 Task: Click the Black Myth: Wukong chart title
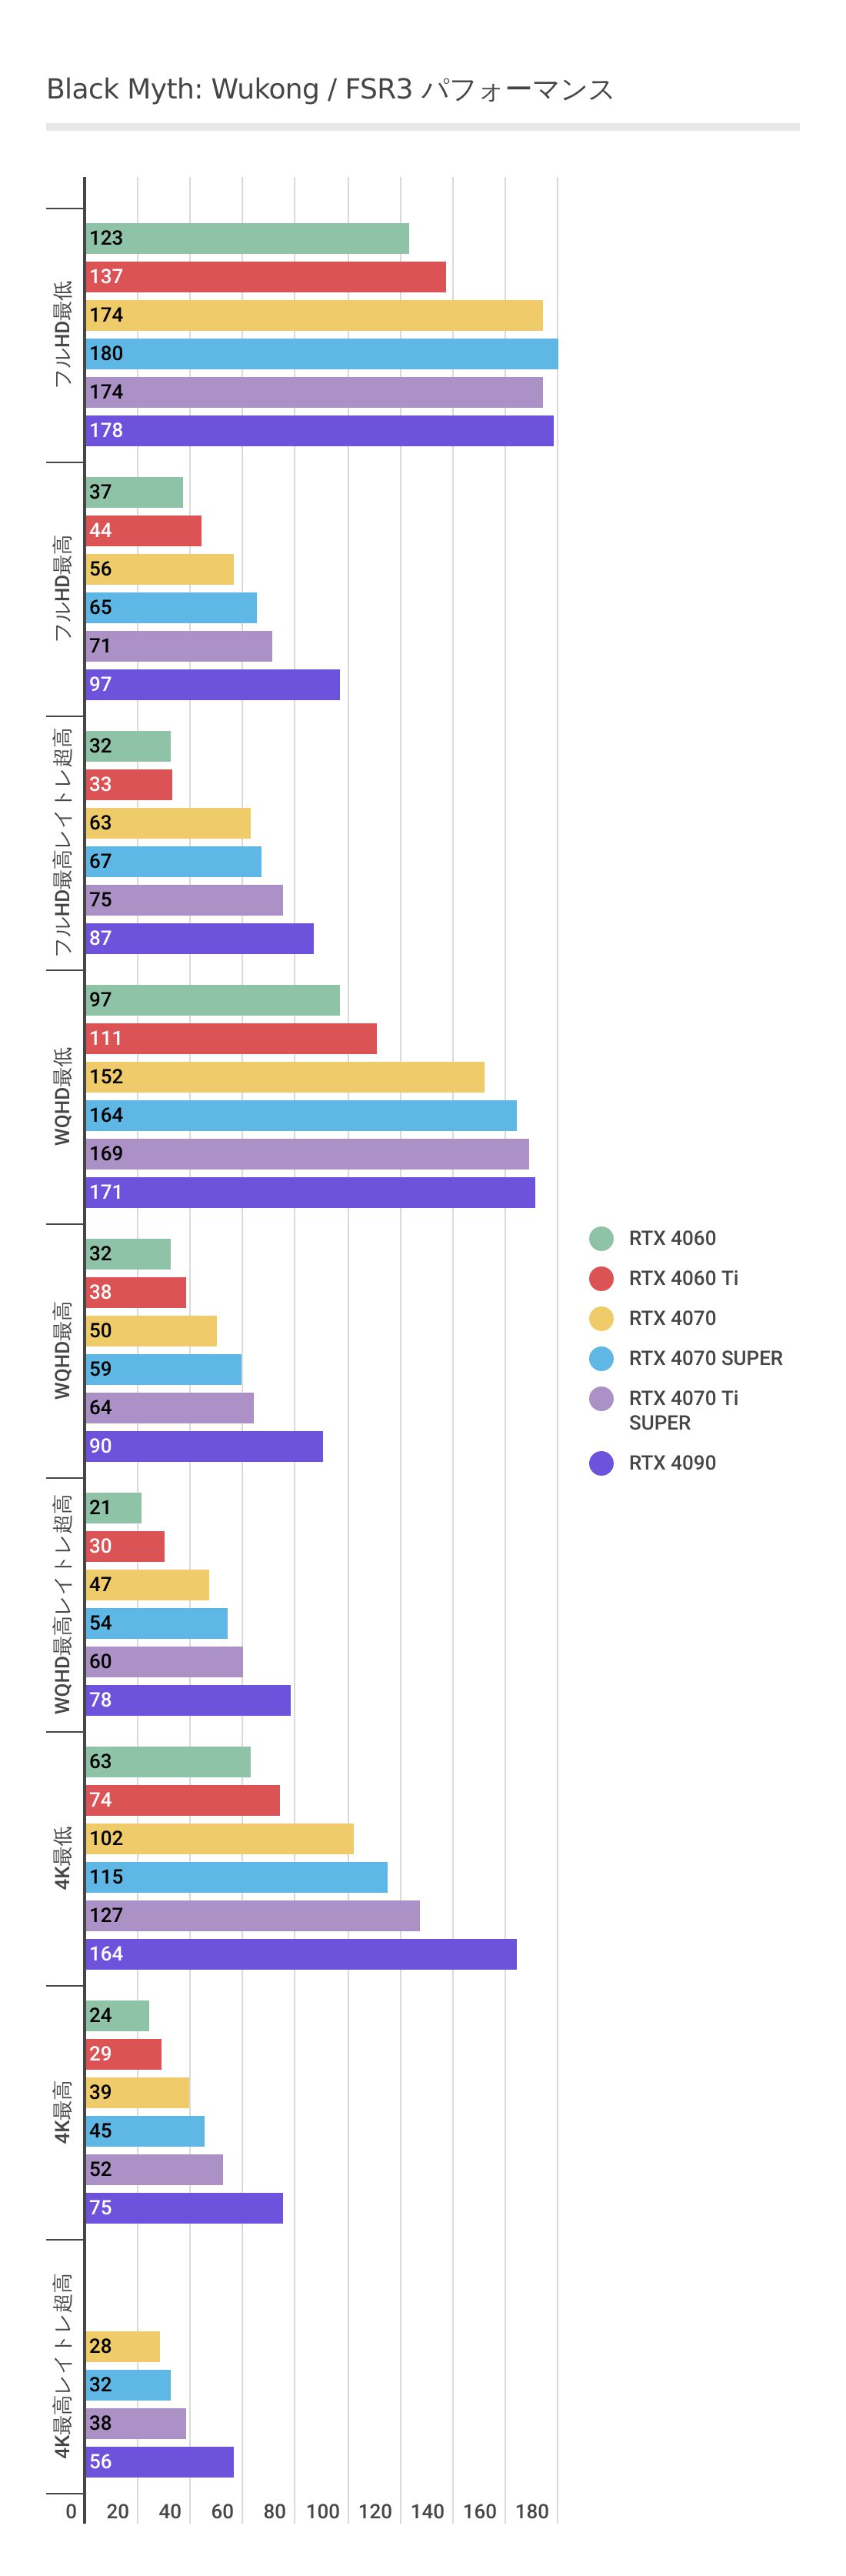point(330,90)
